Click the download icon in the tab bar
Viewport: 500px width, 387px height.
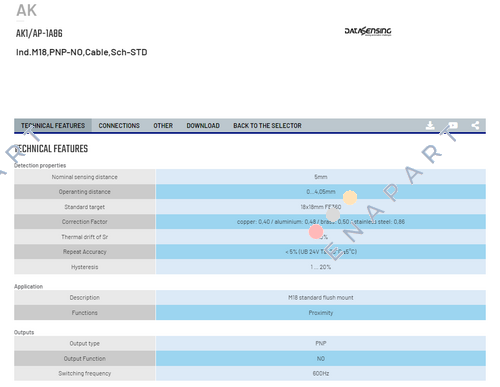tap(430, 125)
